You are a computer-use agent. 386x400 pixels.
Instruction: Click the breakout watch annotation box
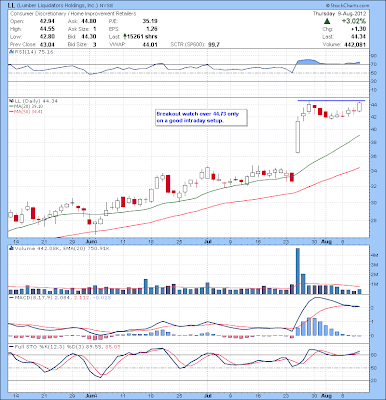click(201, 117)
